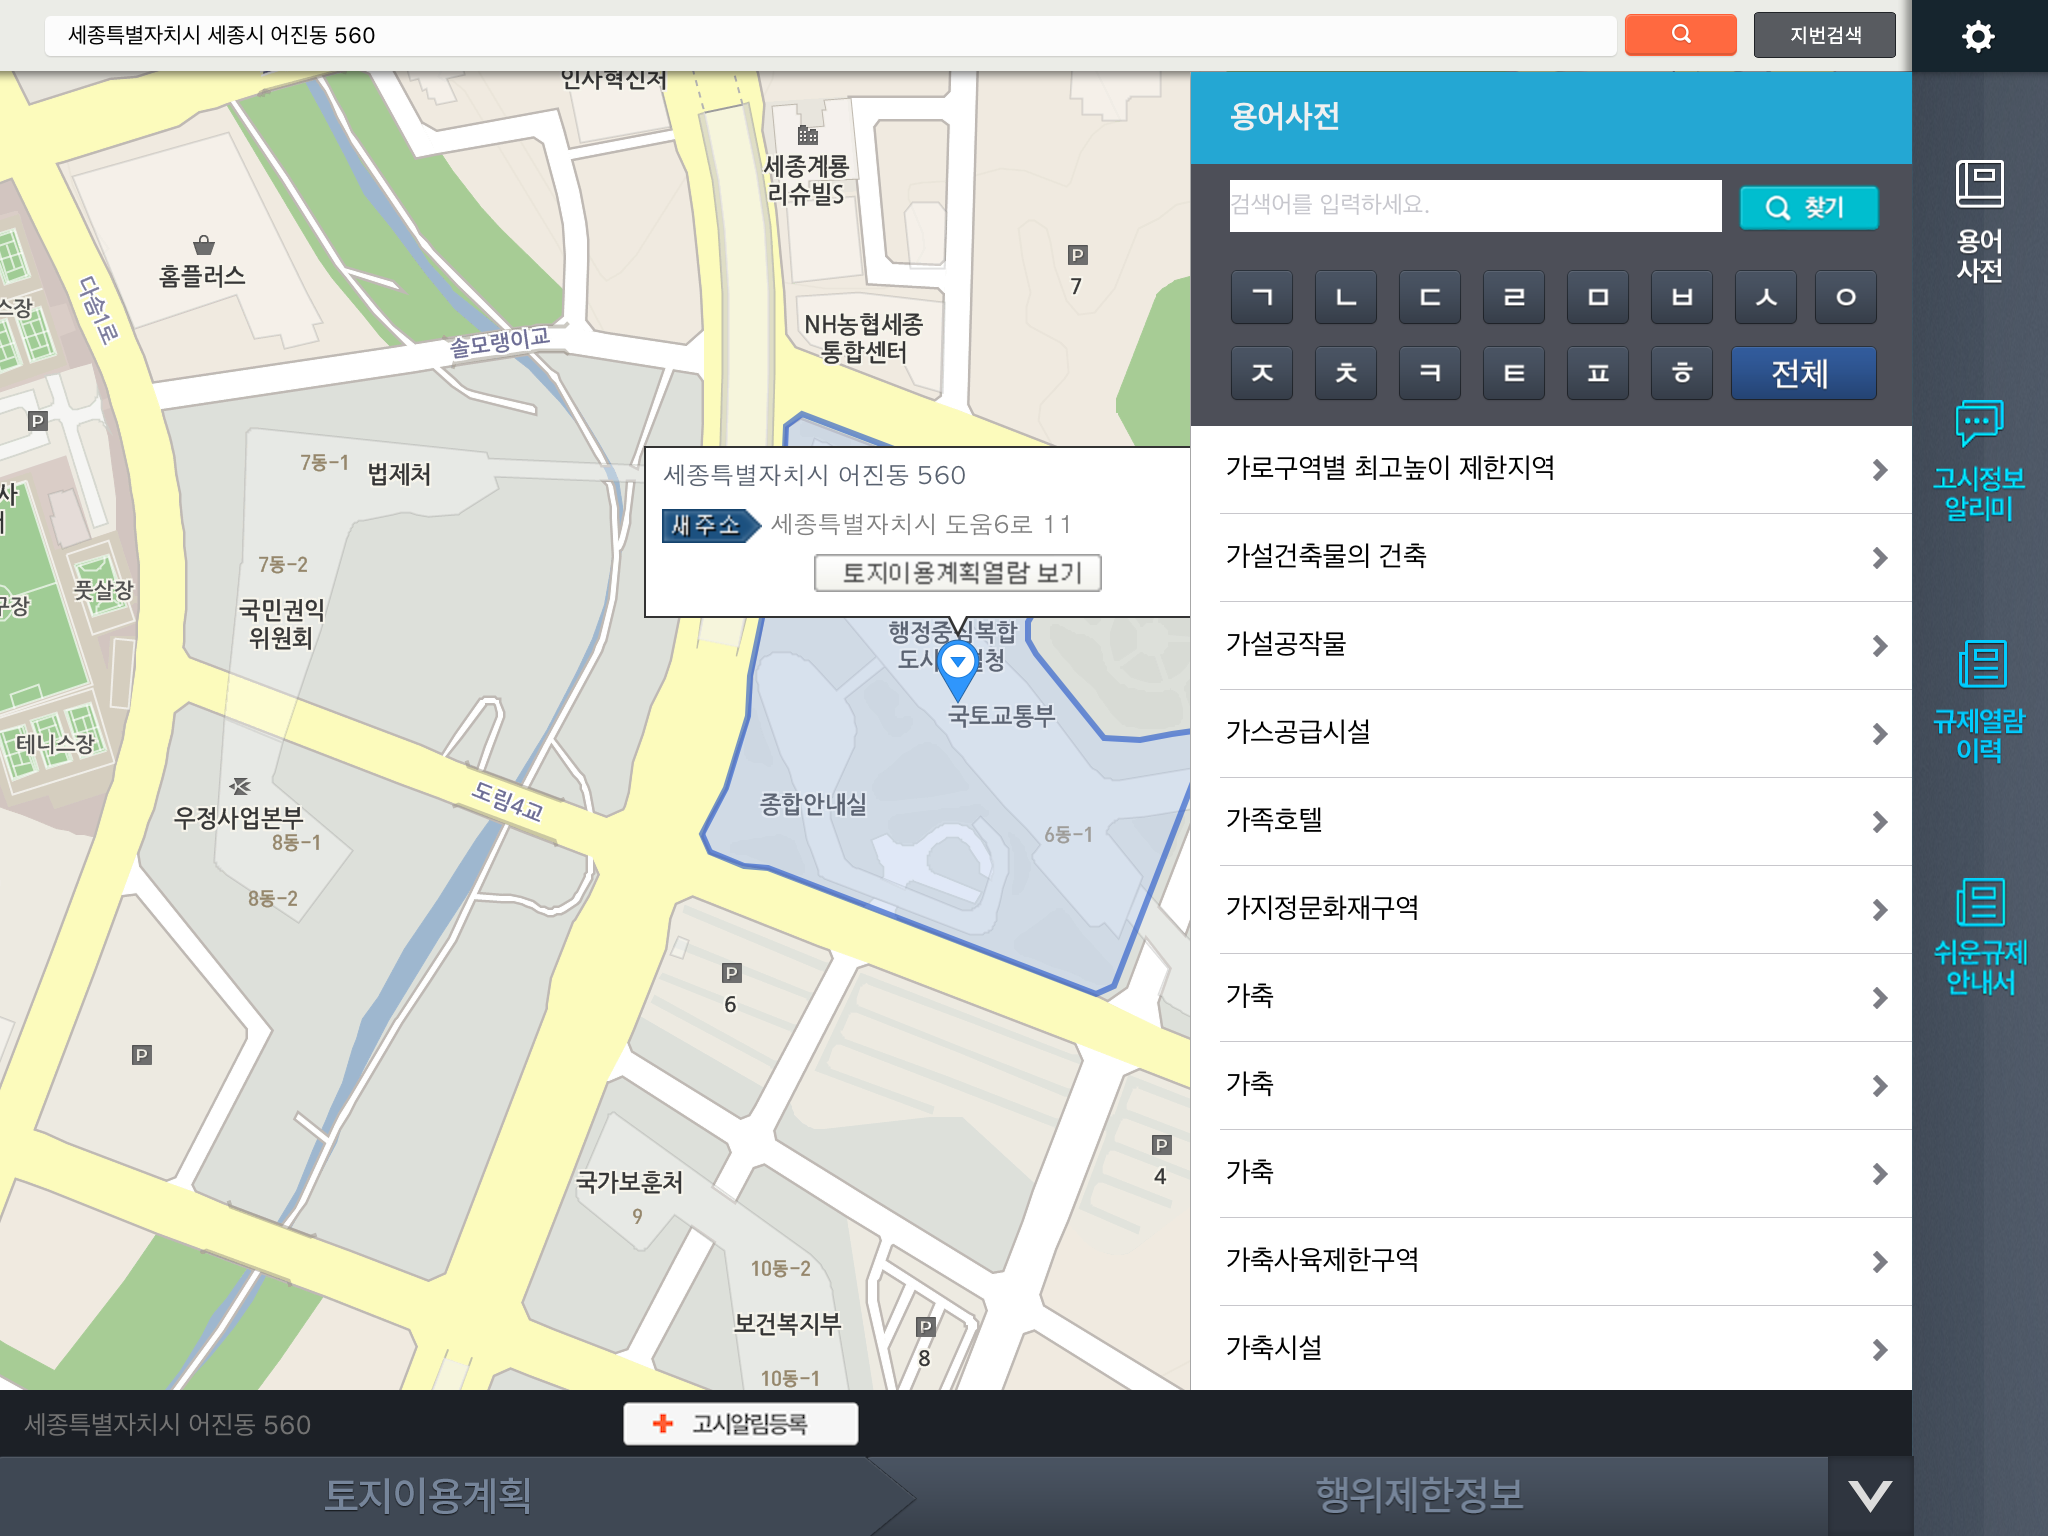The width and height of the screenshot is (2048, 1536).
Task: Focus the glossary 검색어를 입력하세요 field
Action: pos(1475,206)
